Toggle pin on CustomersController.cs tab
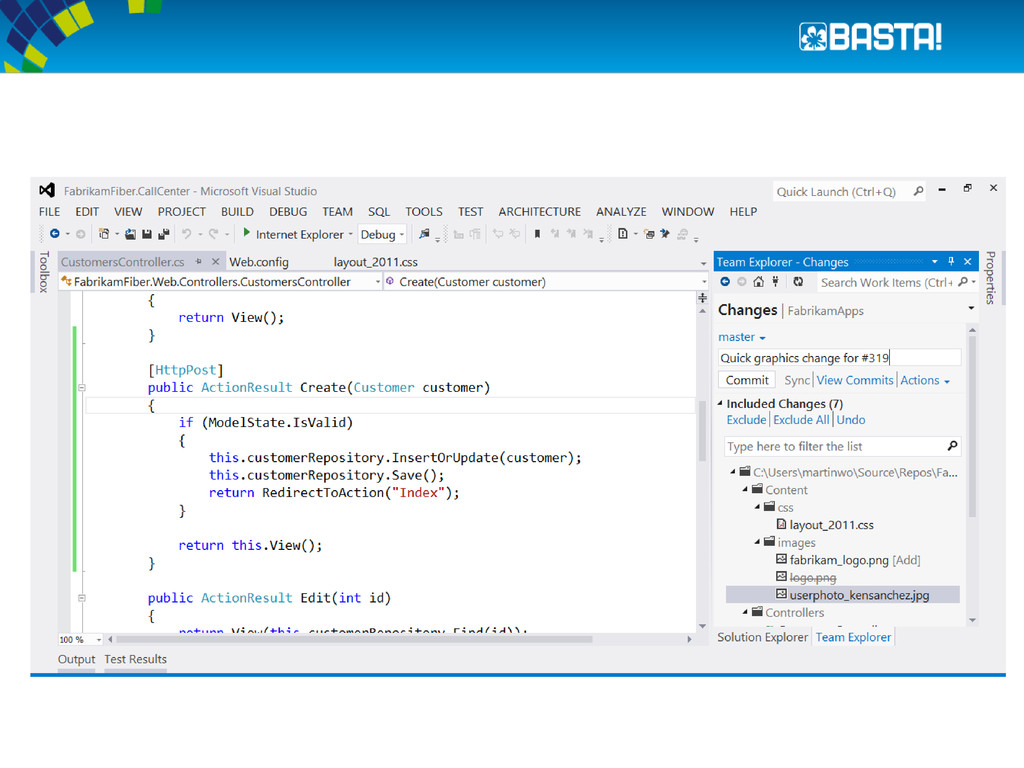Image resolution: width=1024 pixels, height=768 pixels. 199,261
